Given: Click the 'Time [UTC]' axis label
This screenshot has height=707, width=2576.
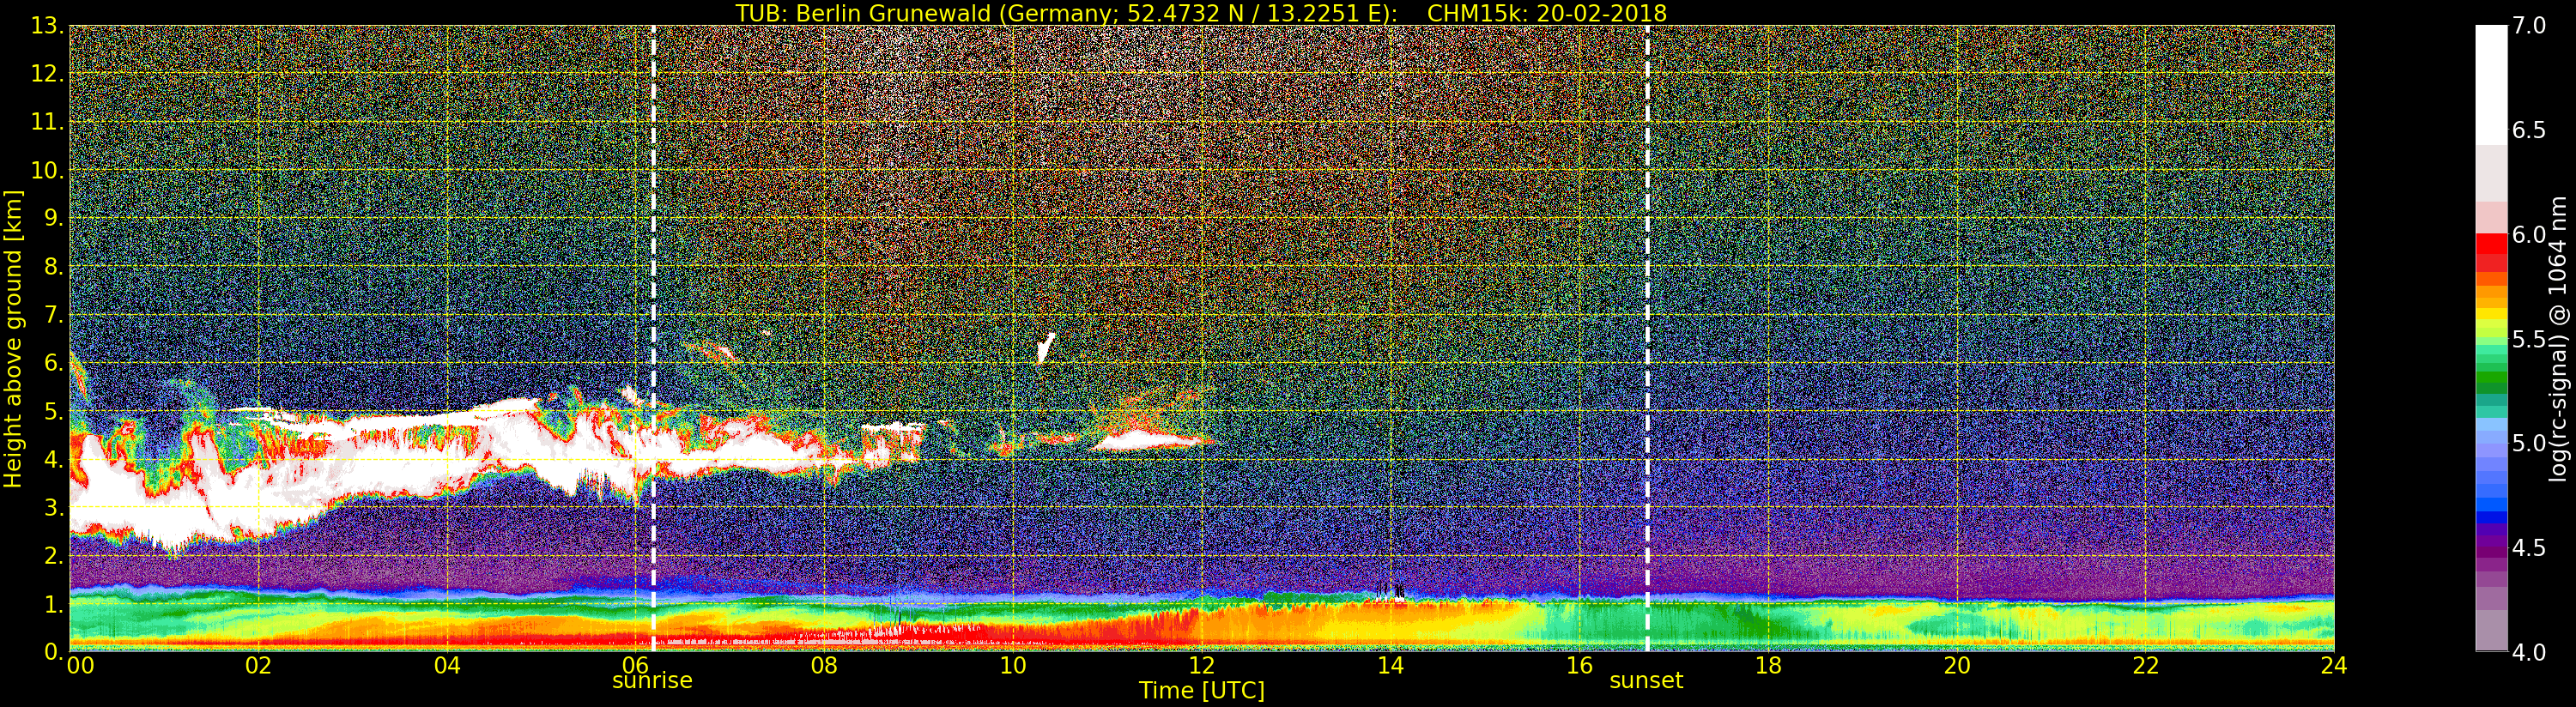Looking at the screenshot, I should pyautogui.click(x=1202, y=691).
